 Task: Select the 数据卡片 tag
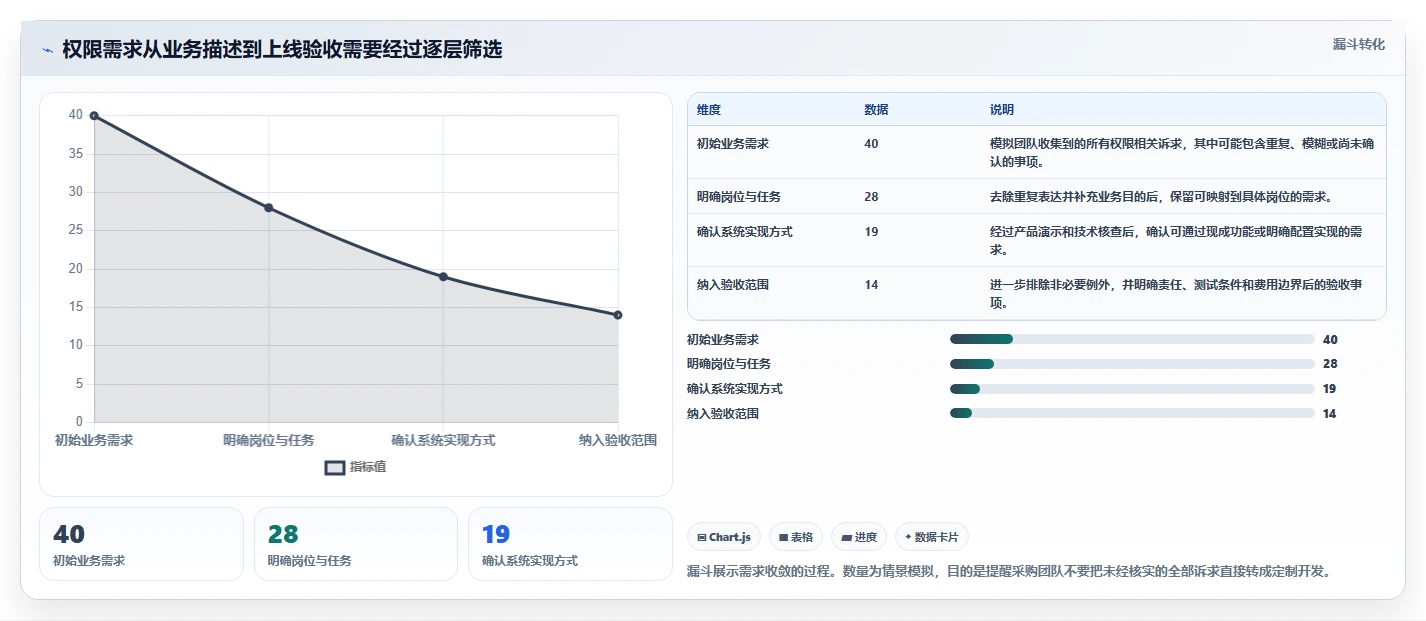(x=932, y=537)
